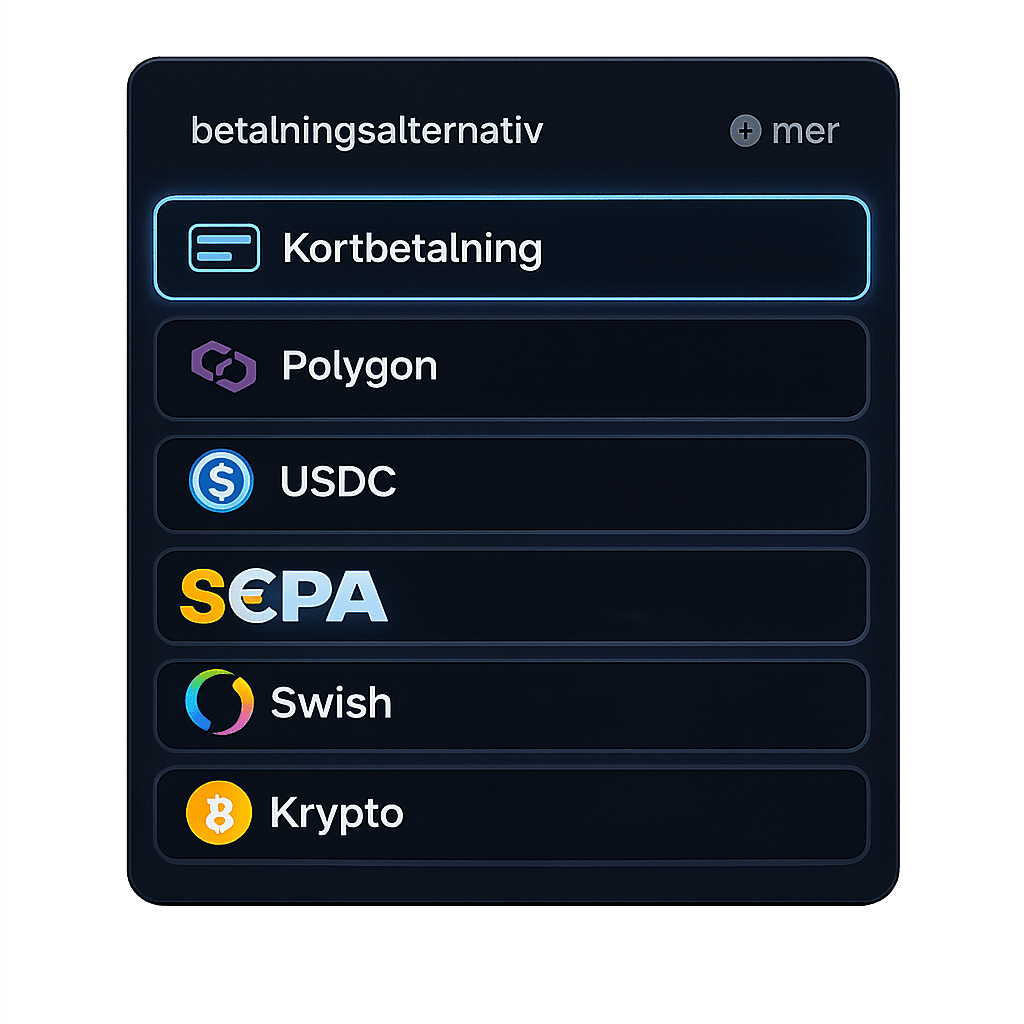This screenshot has width=1024, height=1024.
Task: Click the betalningsalternativ header title
Action: [x=366, y=131]
